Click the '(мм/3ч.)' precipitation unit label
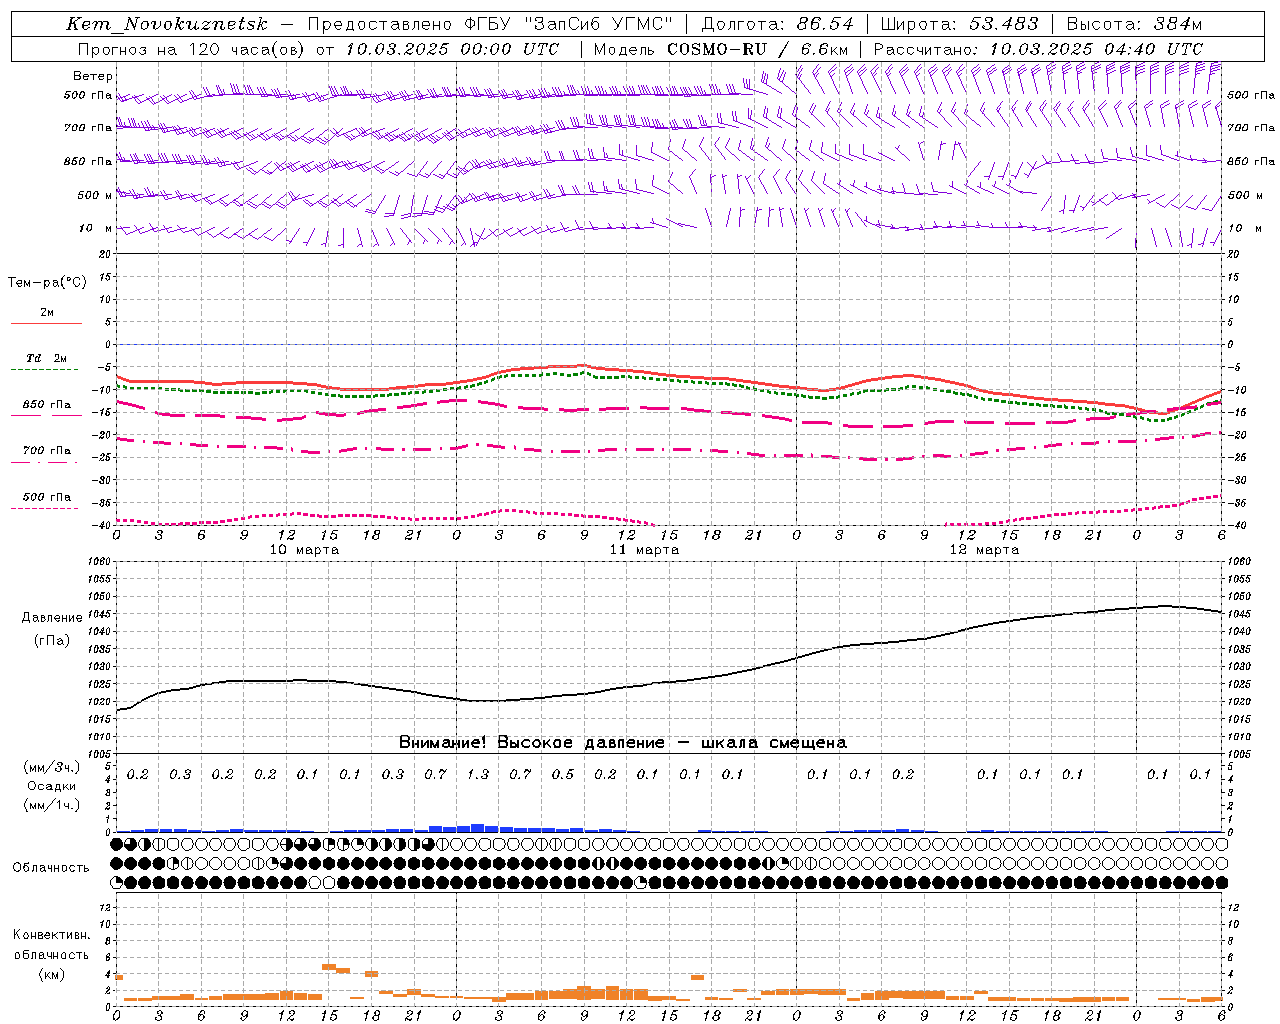 coord(52,767)
